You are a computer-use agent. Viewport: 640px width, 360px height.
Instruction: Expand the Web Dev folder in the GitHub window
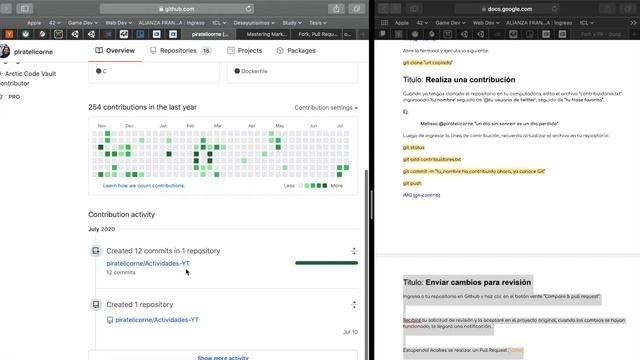(118, 23)
